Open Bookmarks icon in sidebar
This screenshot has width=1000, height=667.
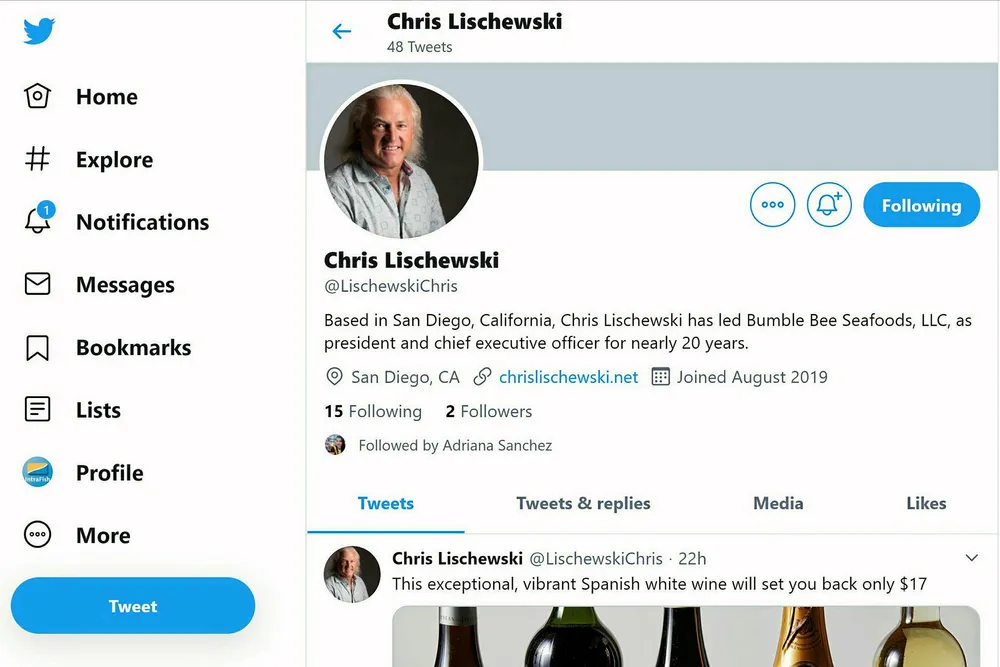coord(37,347)
